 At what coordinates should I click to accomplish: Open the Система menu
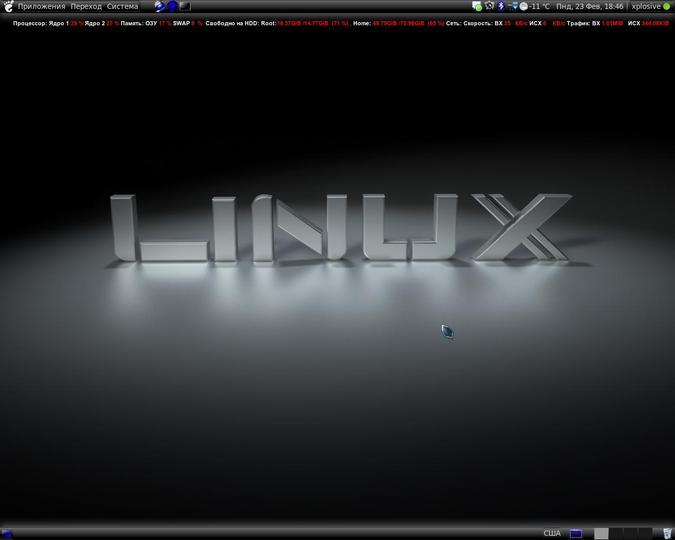[123, 6]
